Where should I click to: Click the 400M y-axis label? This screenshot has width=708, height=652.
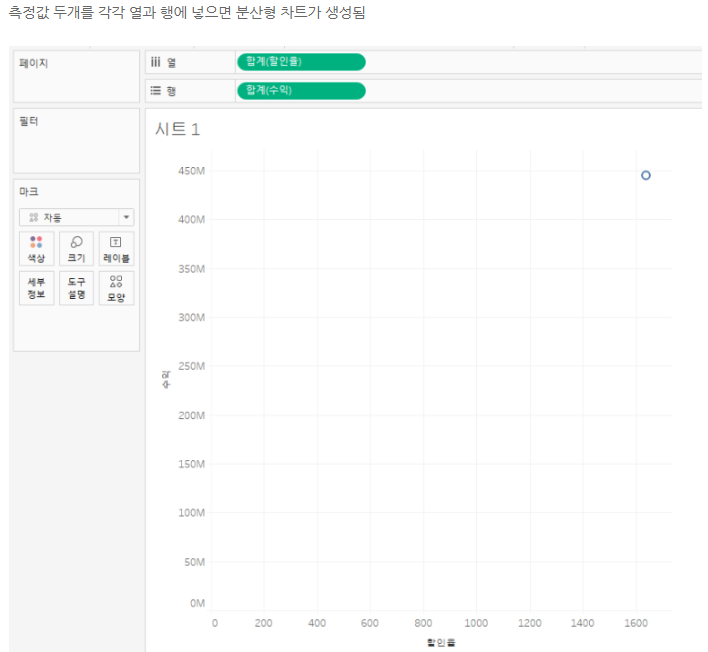191,219
